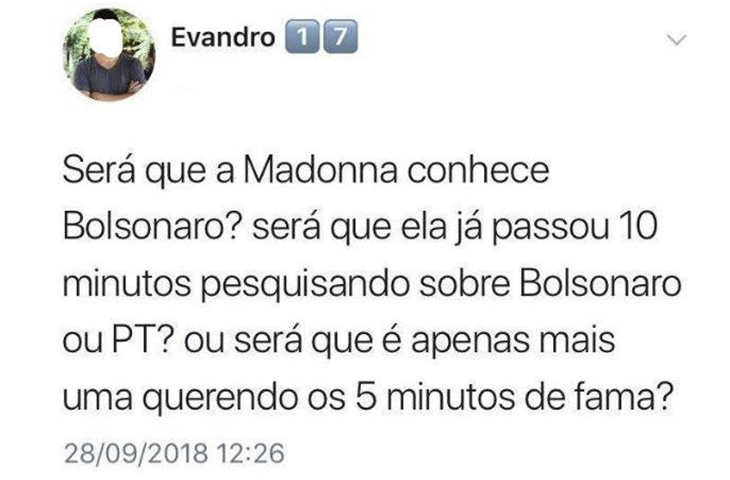The height and width of the screenshot is (480, 730).
Task: Click the Evandro display name
Action: (x=223, y=37)
